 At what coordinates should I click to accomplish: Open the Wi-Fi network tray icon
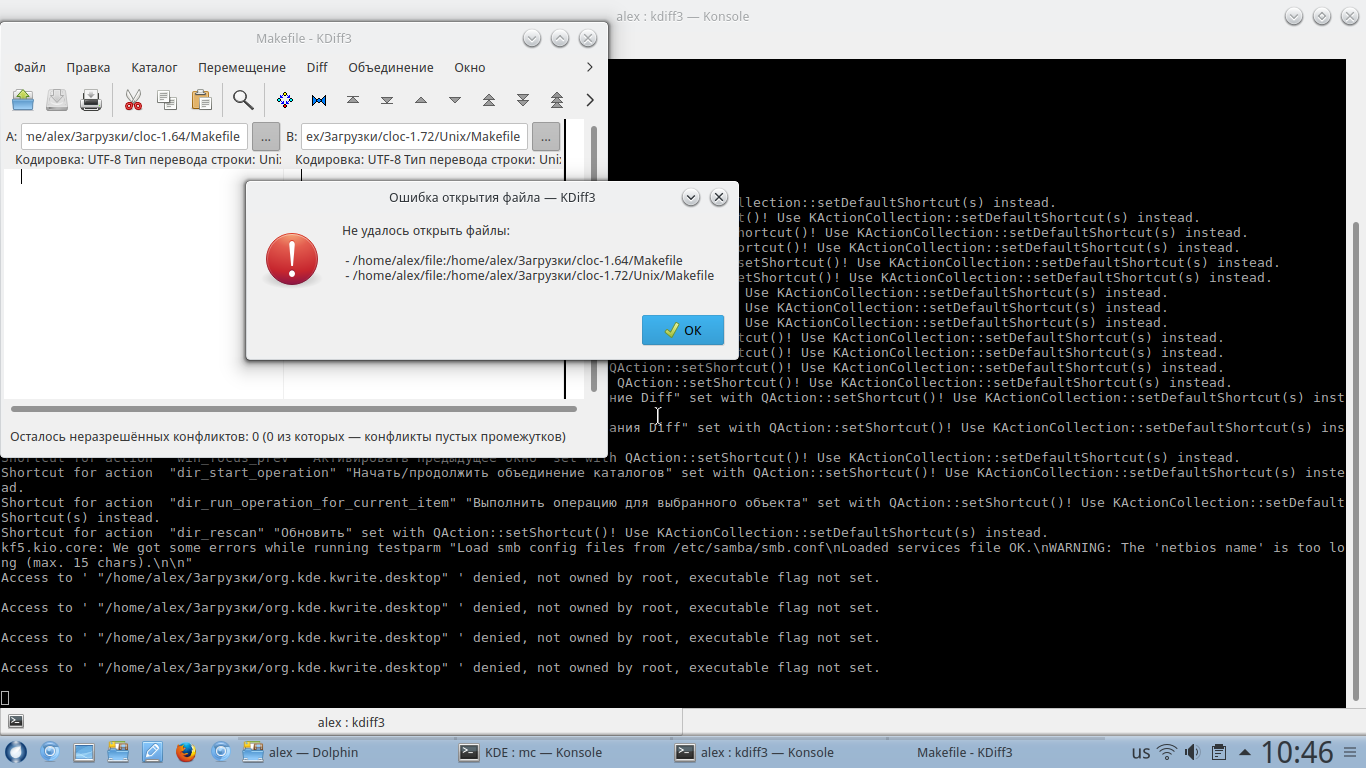(x=1167, y=752)
